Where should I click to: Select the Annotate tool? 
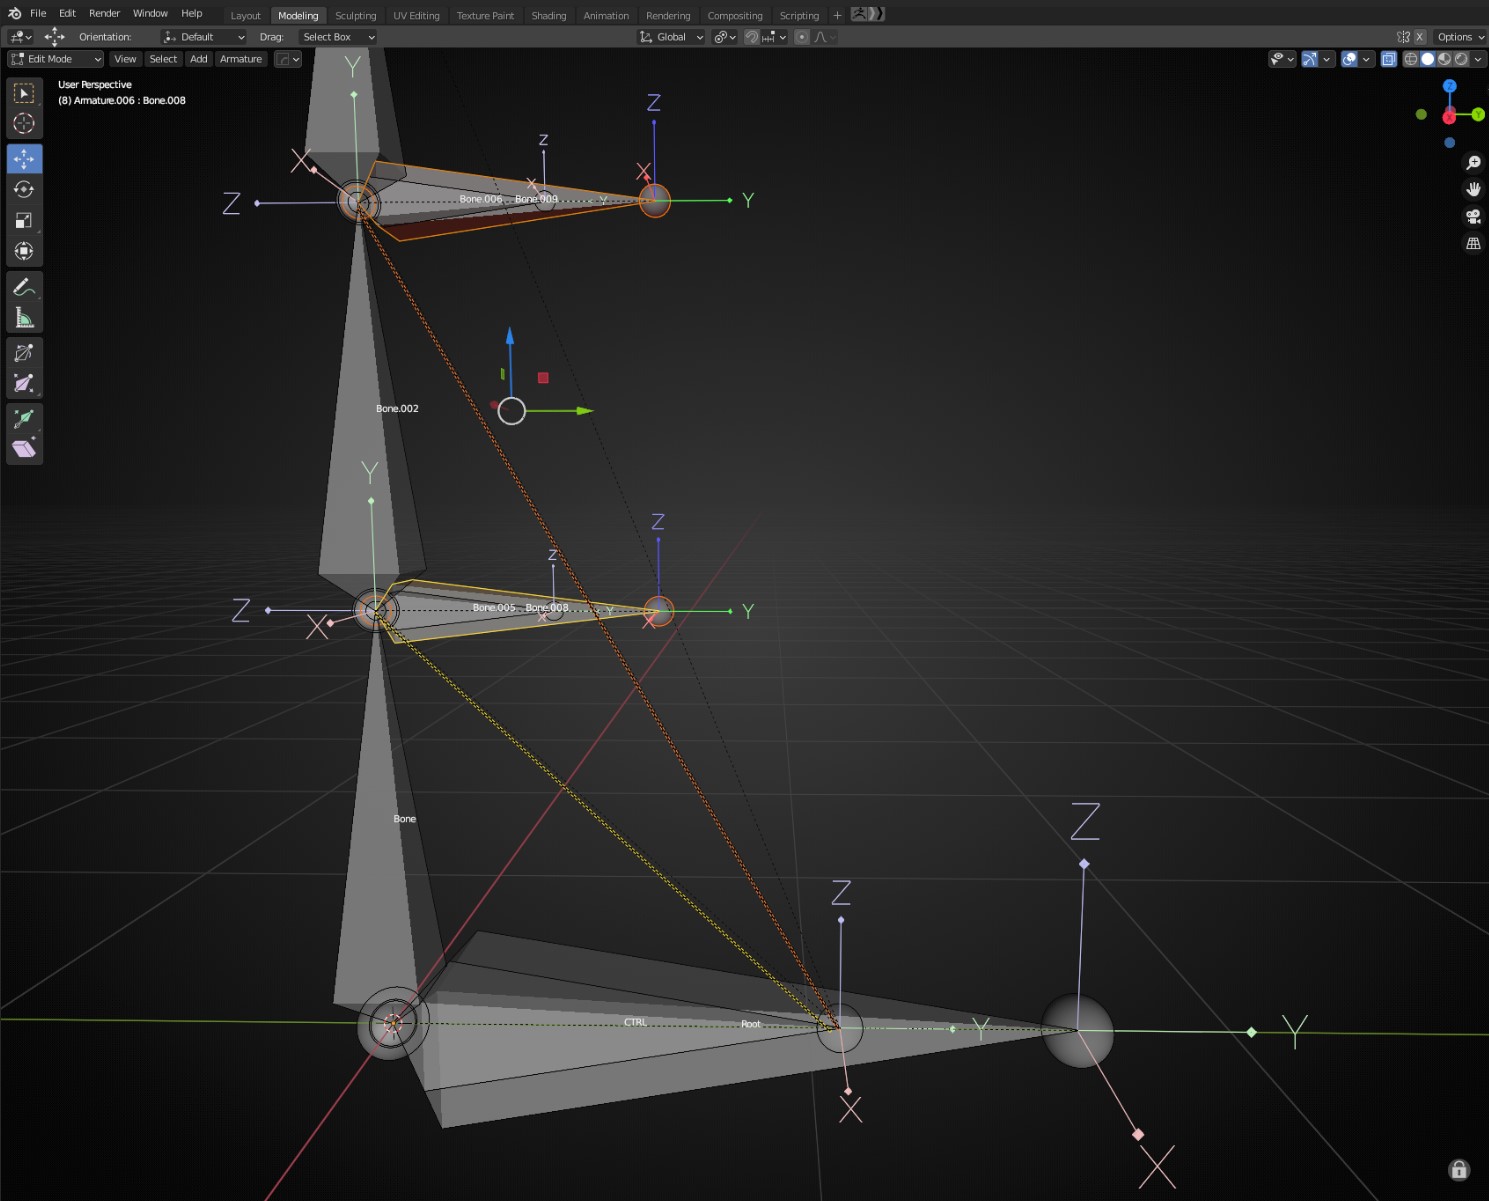(24, 287)
